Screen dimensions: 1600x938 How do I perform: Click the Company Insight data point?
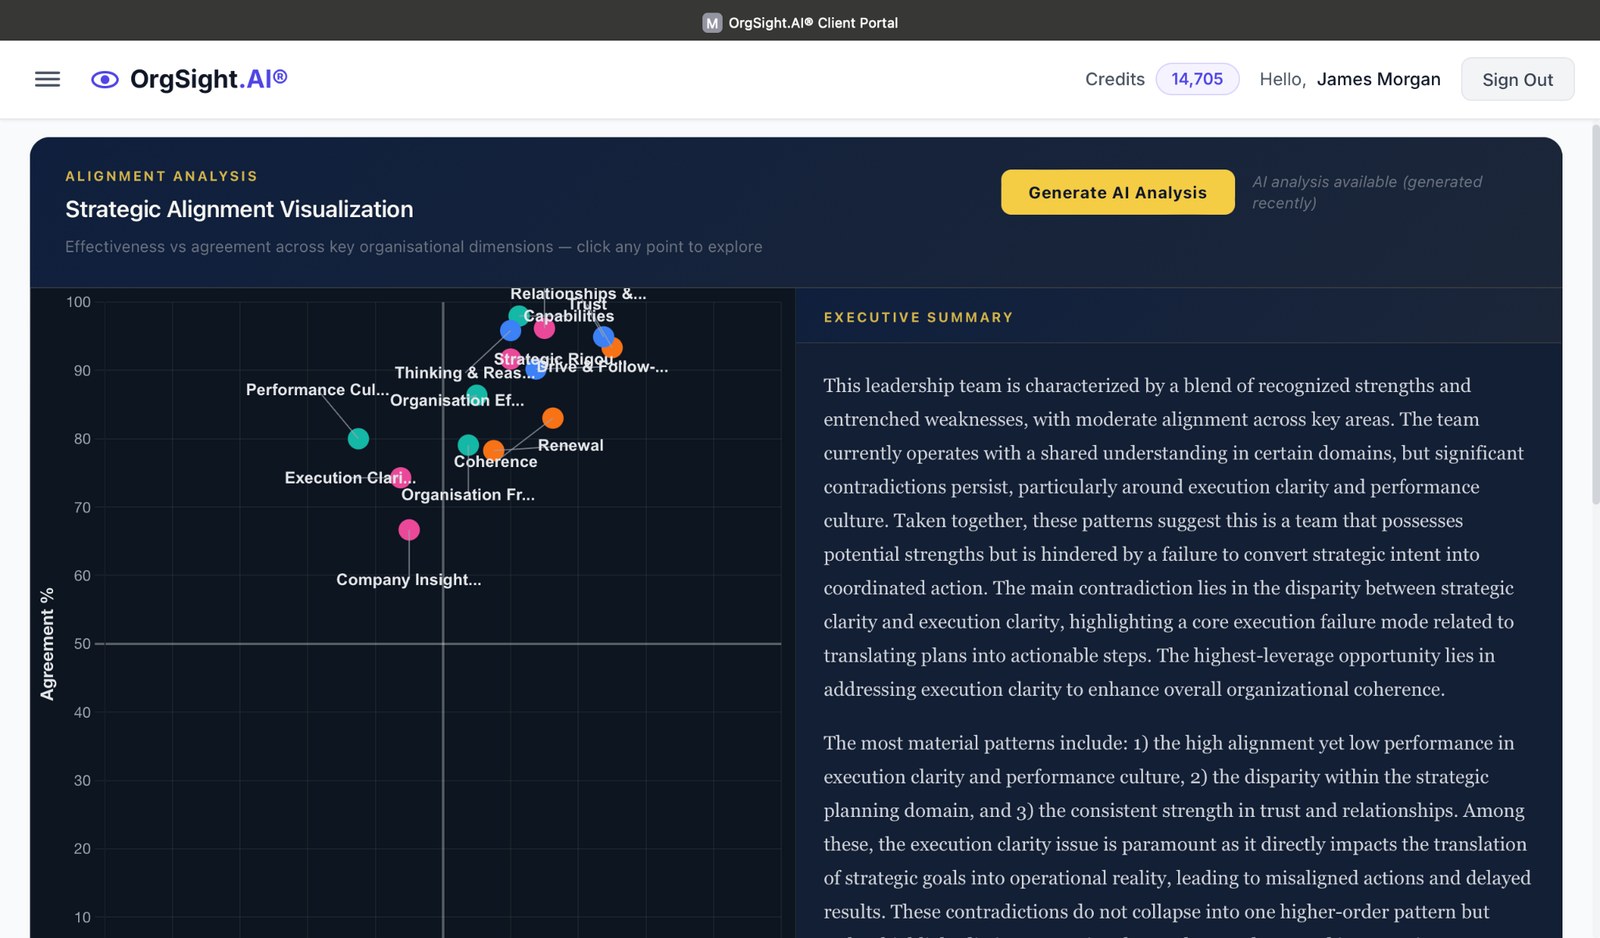pos(409,530)
